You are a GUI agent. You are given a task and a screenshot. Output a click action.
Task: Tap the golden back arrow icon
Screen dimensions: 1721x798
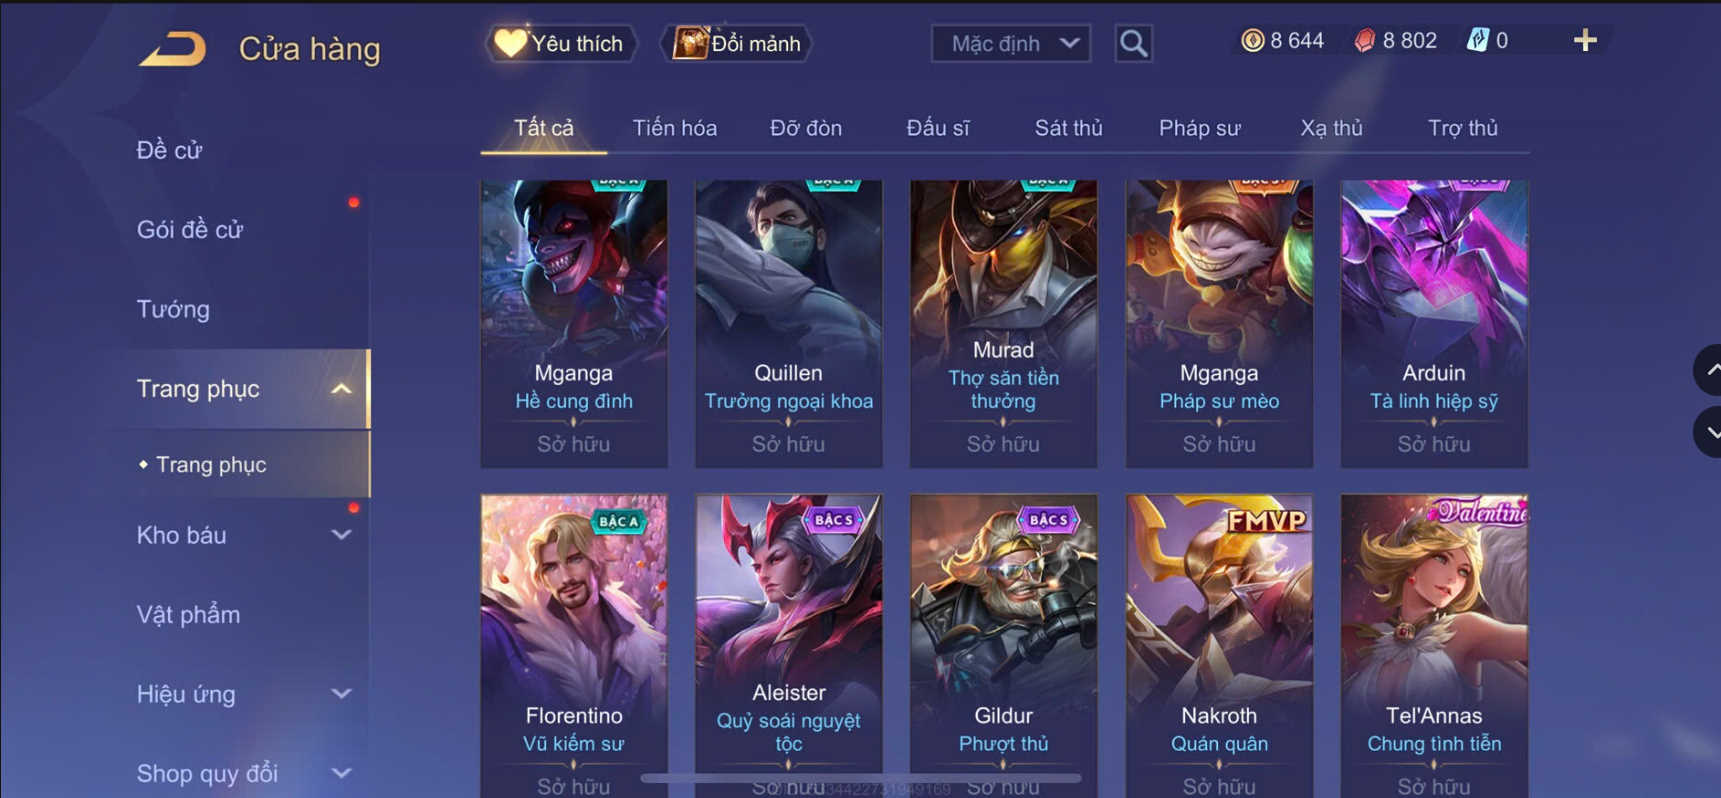[172, 48]
